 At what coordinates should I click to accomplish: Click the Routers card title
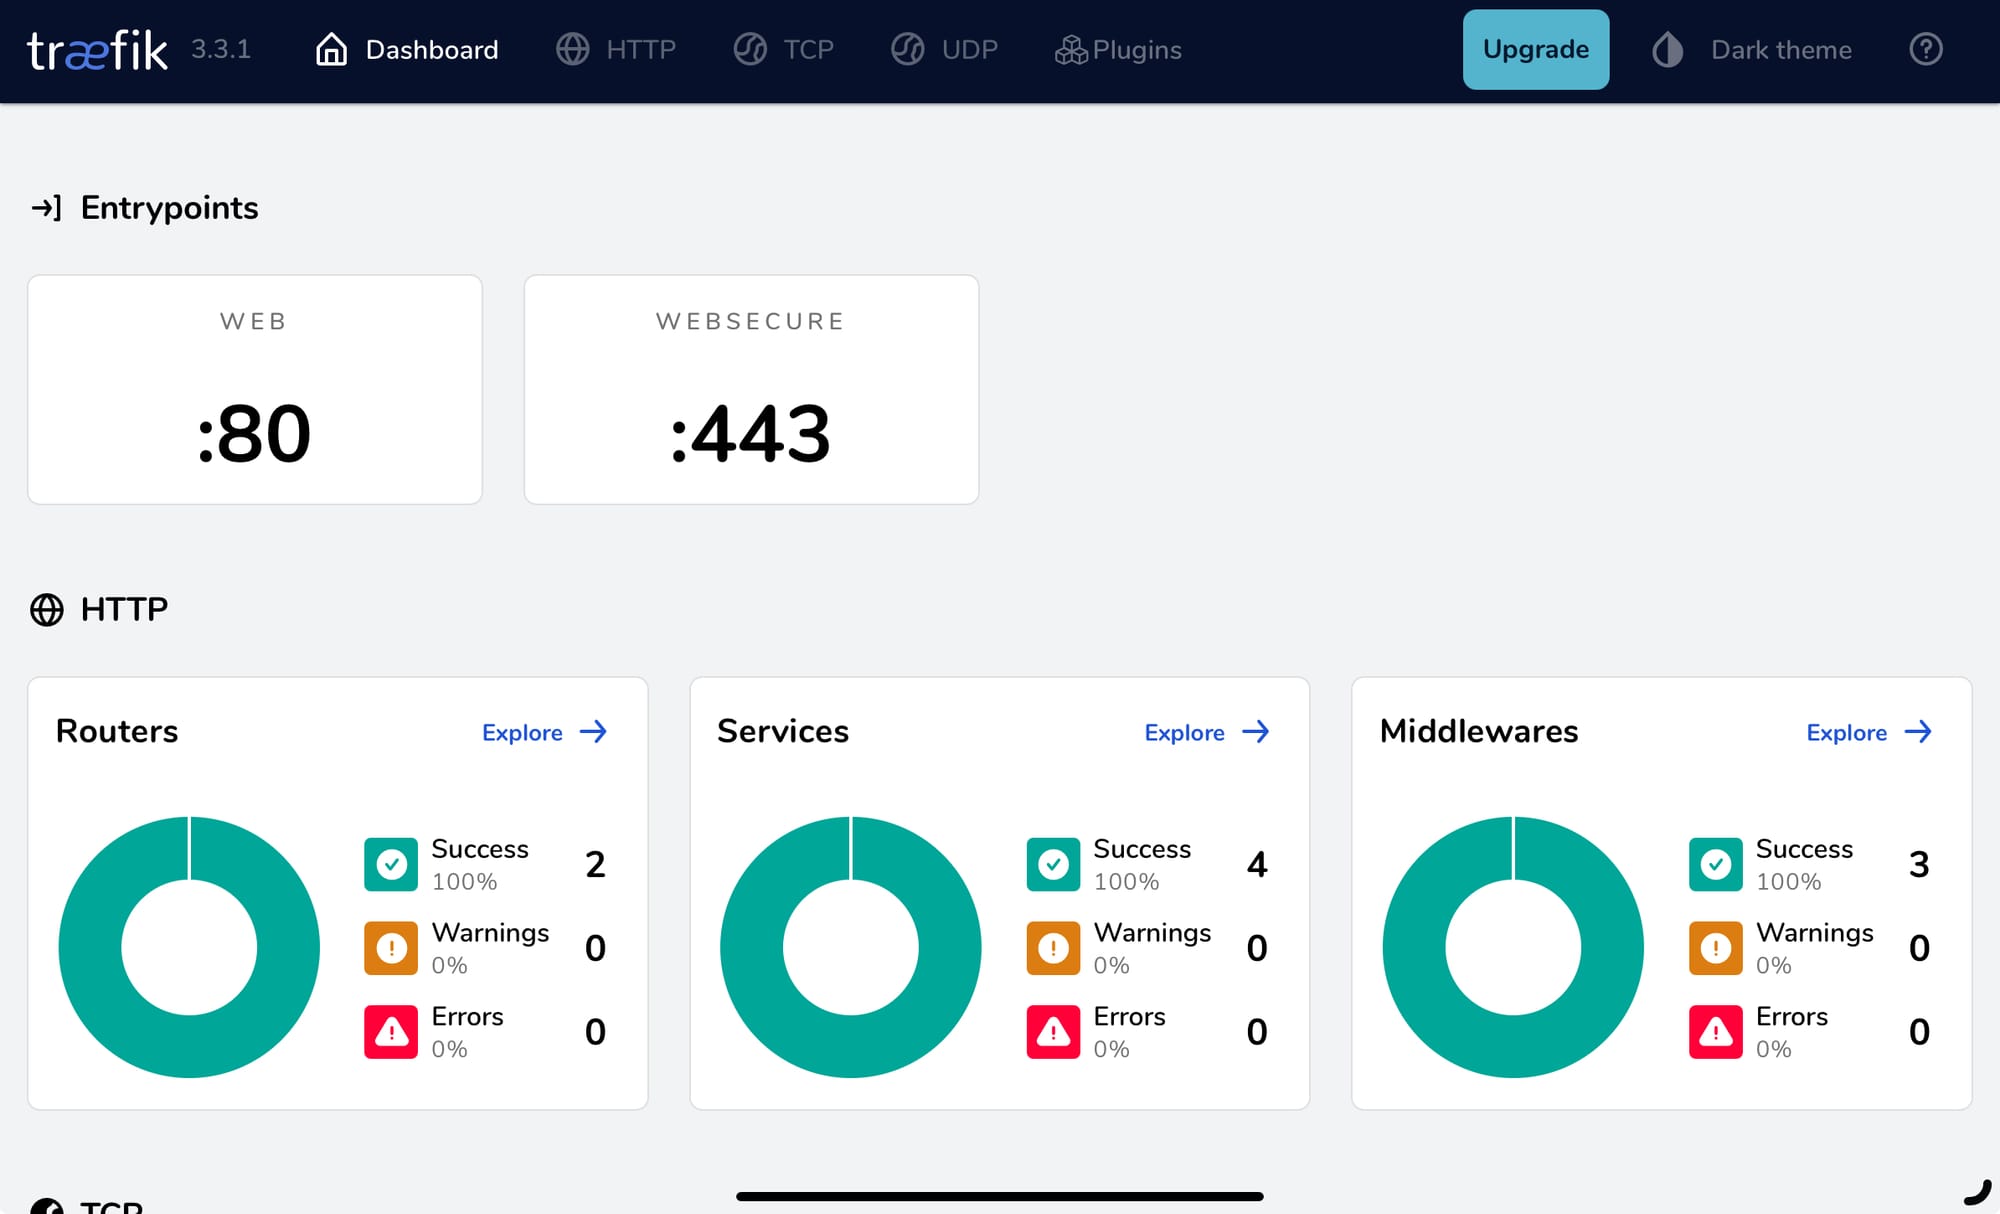tap(117, 731)
